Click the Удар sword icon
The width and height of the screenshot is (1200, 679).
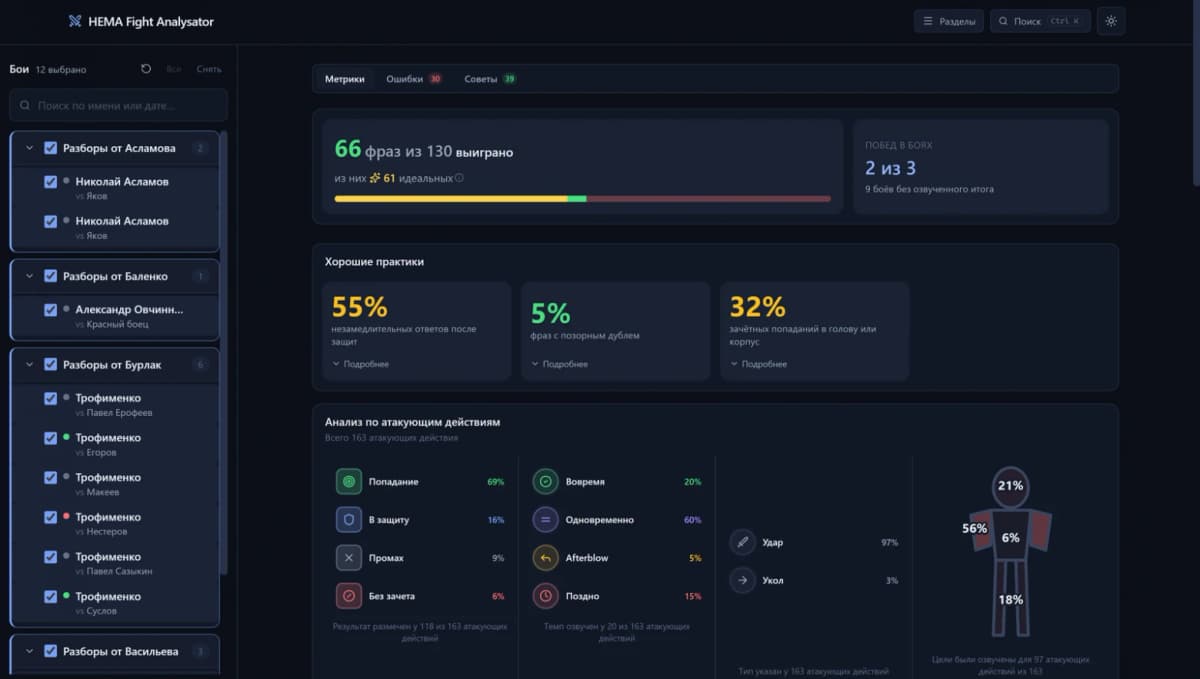742,542
